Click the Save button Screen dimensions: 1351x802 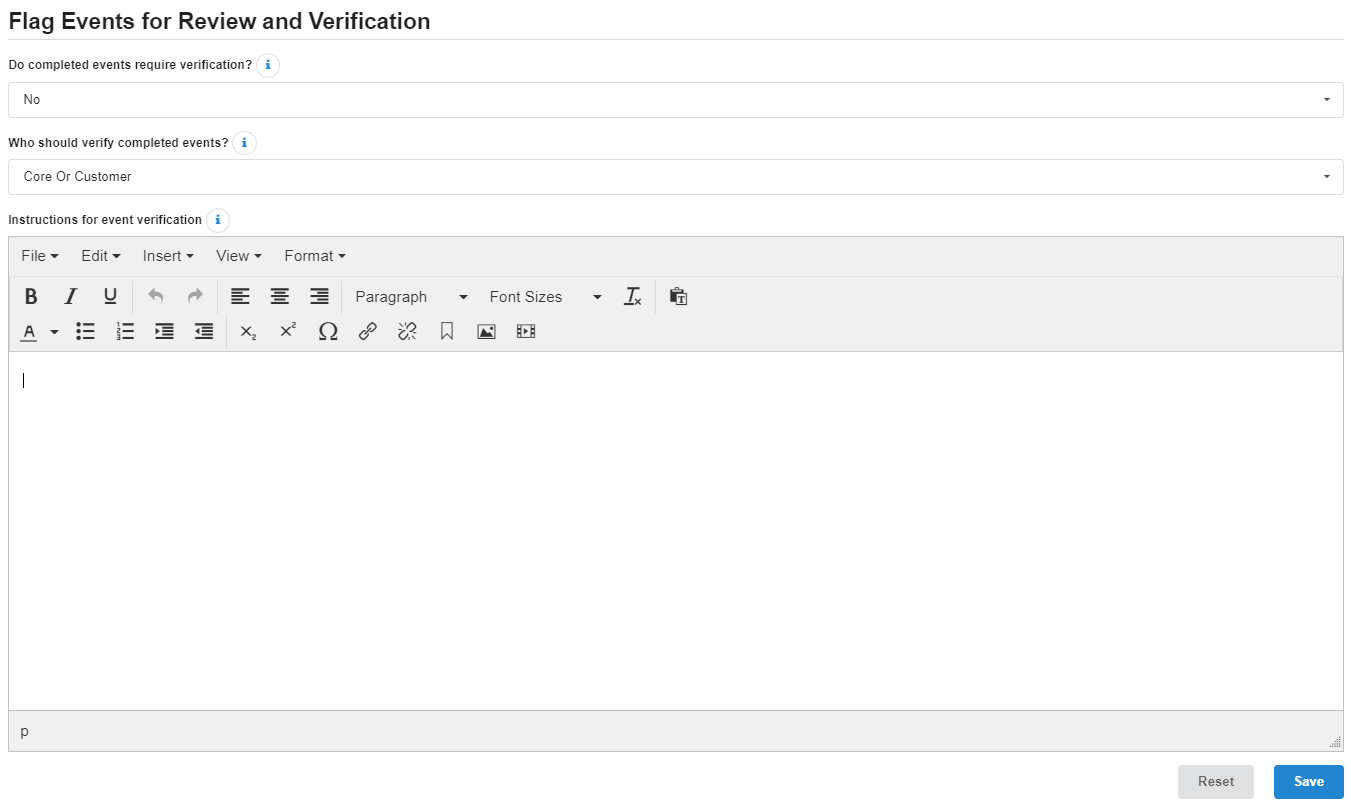point(1308,782)
